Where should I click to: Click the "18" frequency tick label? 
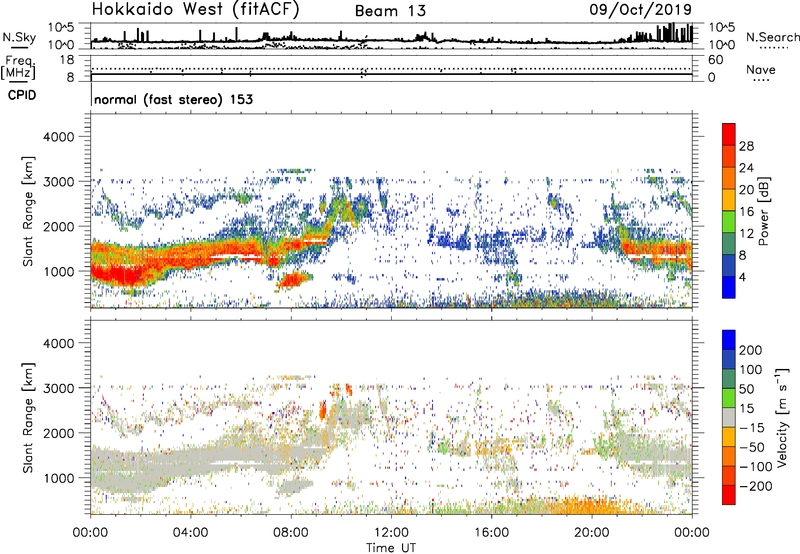67,60
